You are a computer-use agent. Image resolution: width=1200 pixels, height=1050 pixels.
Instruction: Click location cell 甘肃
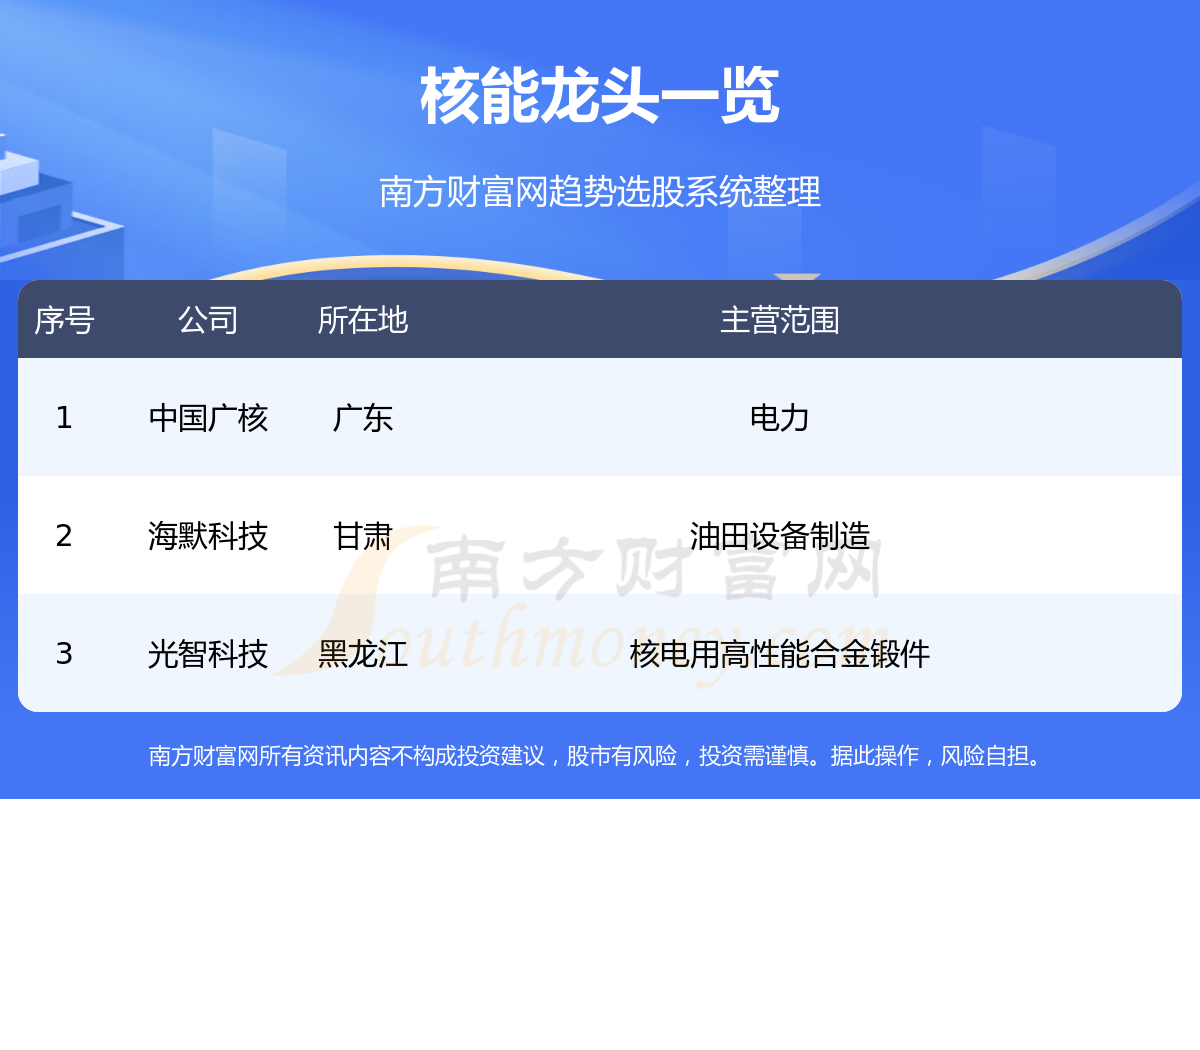pos(363,536)
